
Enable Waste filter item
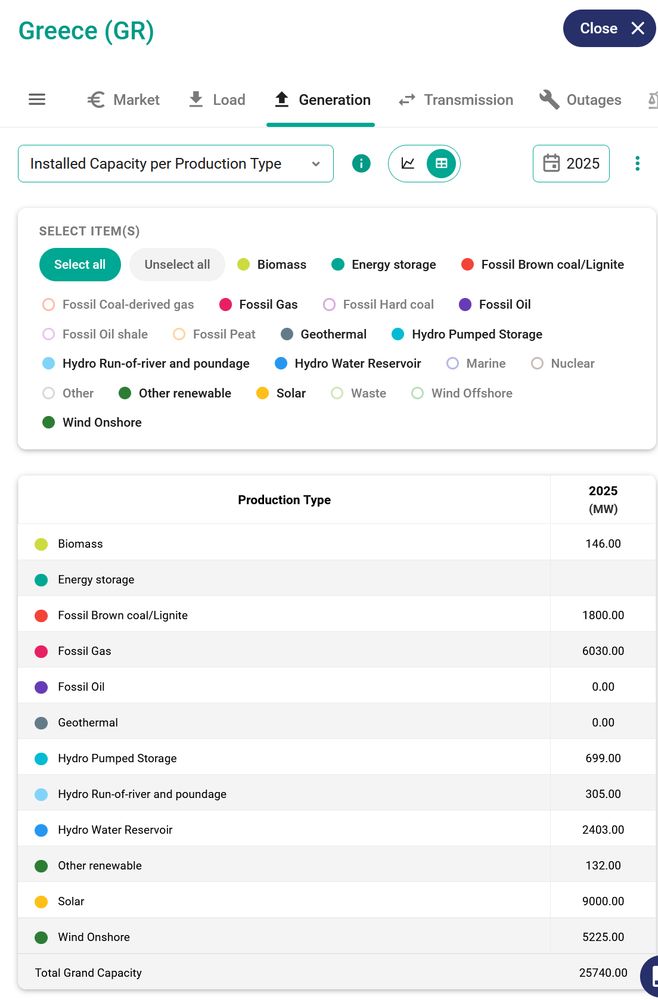tap(358, 393)
